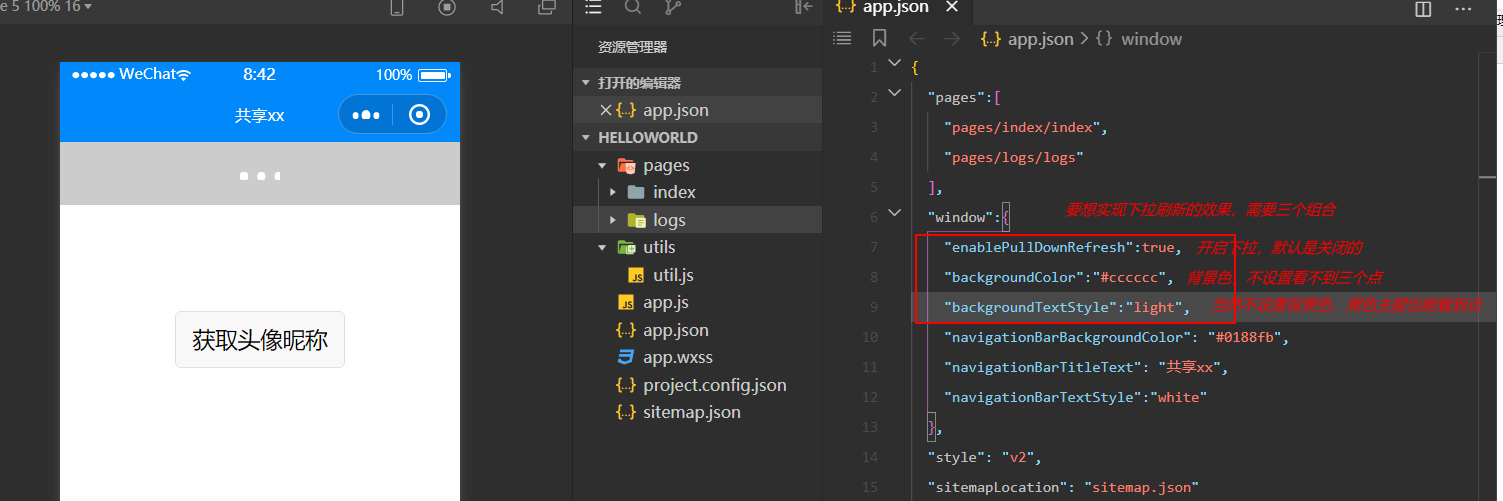The height and width of the screenshot is (501, 1503).
Task: Open the source control branch icon
Action: [673, 7]
